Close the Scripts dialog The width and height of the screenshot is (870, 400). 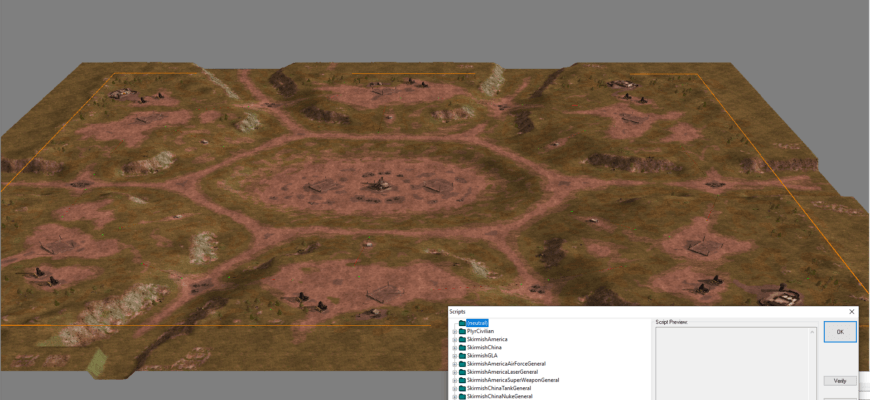(851, 312)
